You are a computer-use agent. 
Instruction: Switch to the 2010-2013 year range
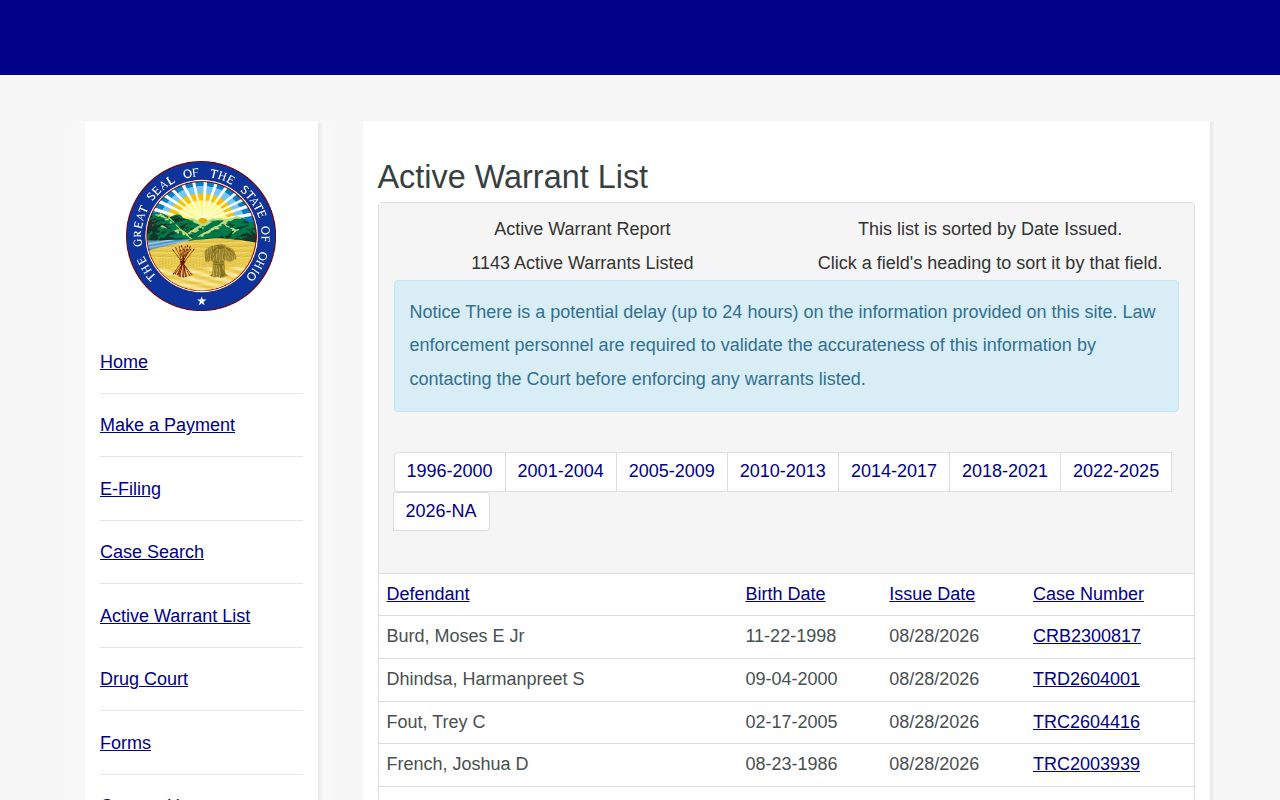point(783,471)
